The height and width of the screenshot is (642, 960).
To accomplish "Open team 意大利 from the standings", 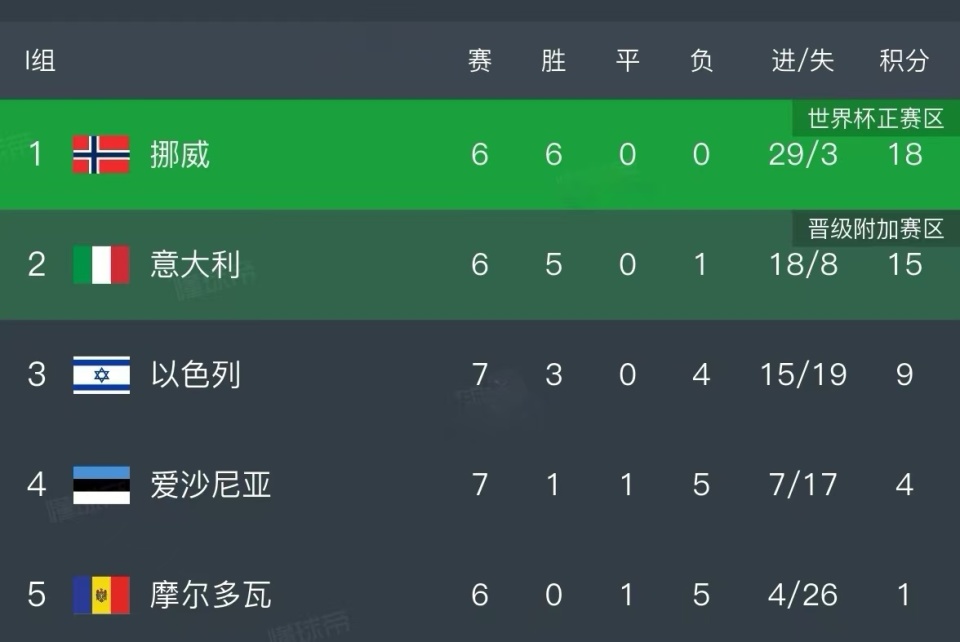I will 195,265.
